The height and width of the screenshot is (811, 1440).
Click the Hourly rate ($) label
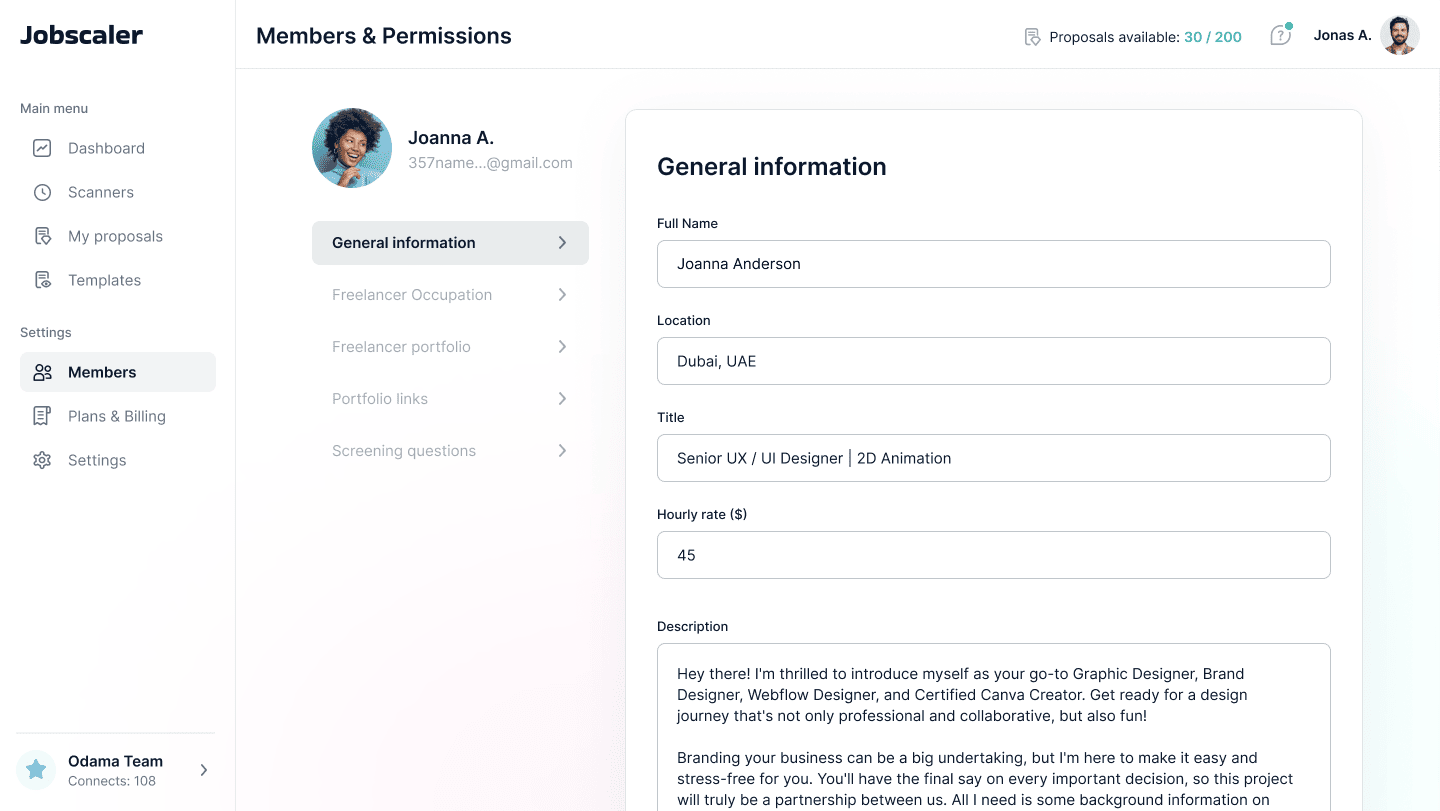pyautogui.click(x=702, y=514)
